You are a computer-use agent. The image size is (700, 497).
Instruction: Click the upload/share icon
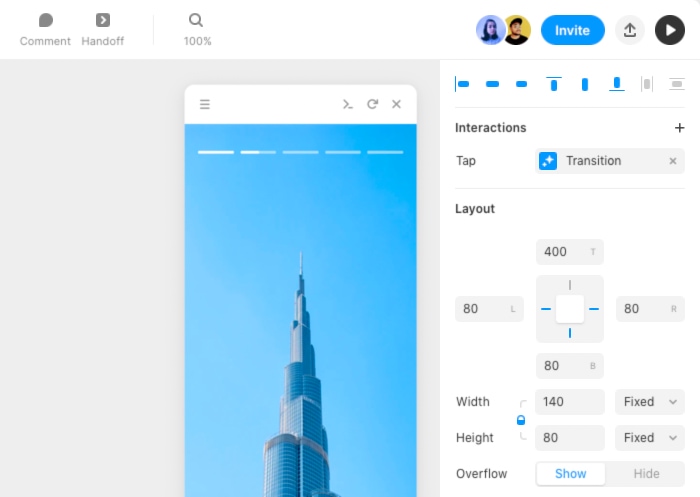630,30
